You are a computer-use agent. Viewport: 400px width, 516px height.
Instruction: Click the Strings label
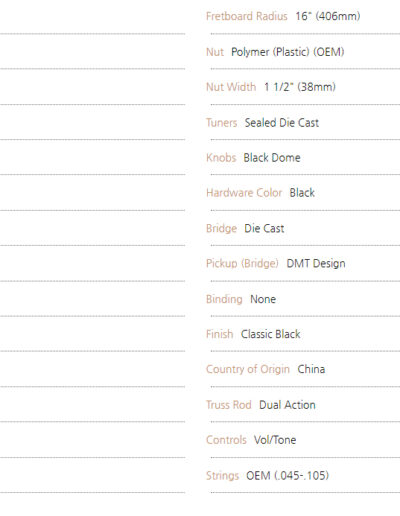pyautogui.click(x=222, y=476)
